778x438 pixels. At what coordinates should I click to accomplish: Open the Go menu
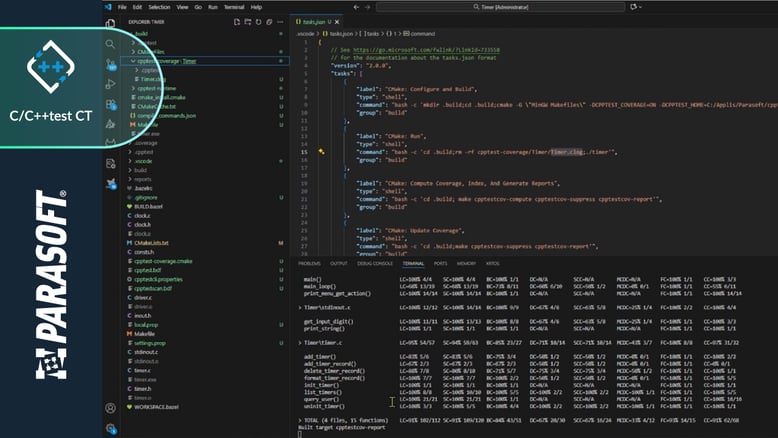point(198,7)
